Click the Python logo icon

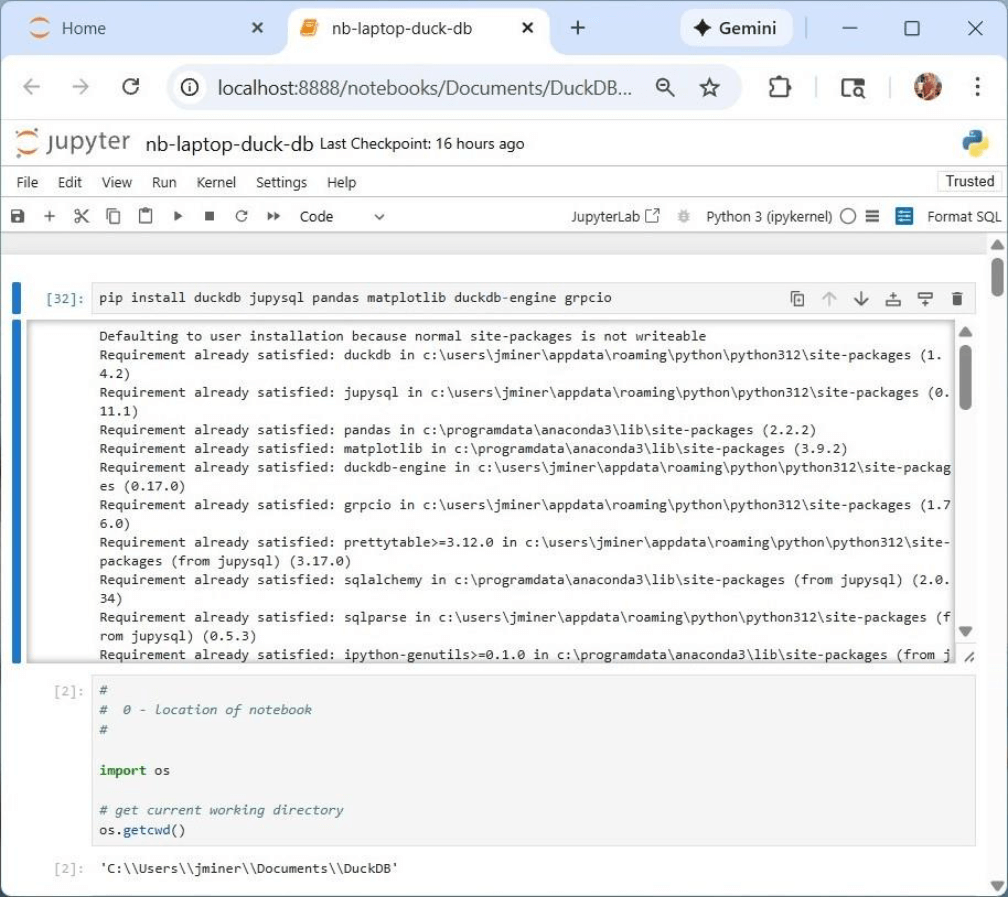click(x=975, y=143)
